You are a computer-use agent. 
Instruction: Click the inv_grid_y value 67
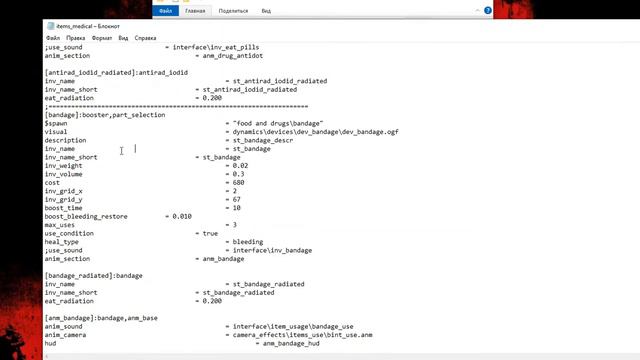pyautogui.click(x=236, y=200)
